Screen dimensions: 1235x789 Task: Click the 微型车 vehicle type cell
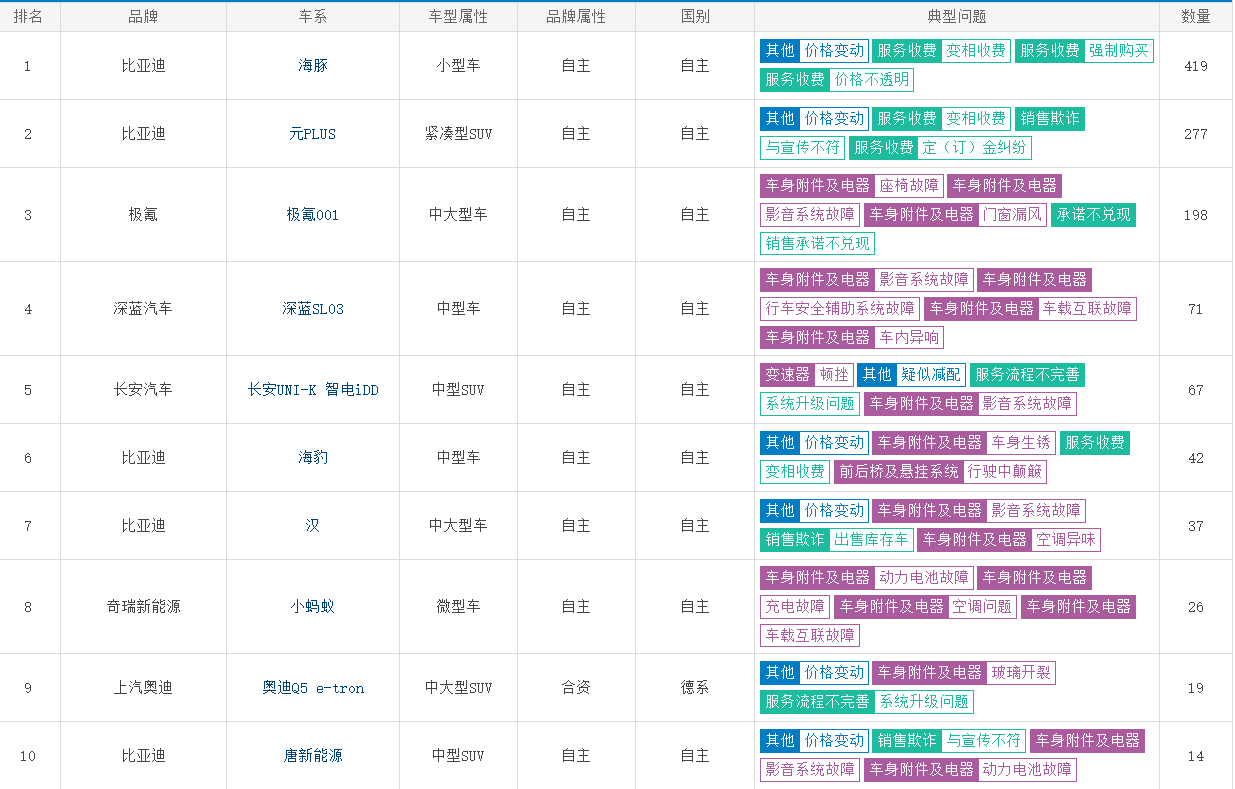click(458, 607)
